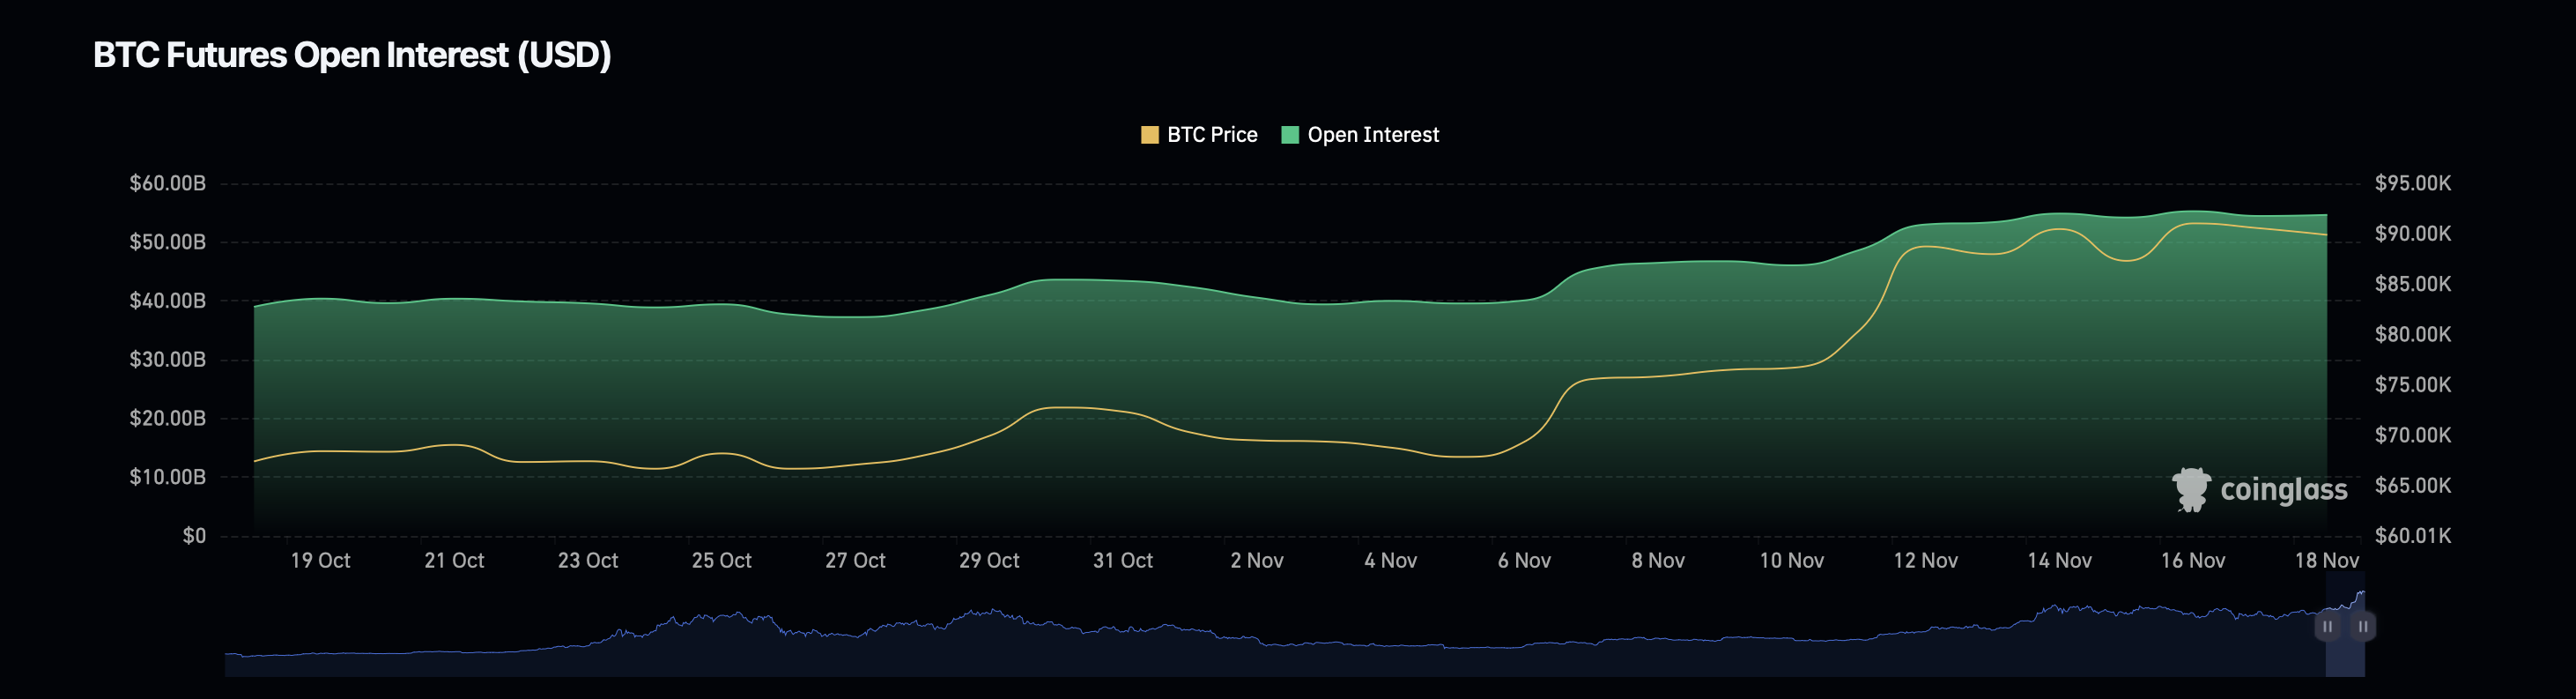Click the 25 Oct date label
2576x699 pixels.
tap(722, 561)
